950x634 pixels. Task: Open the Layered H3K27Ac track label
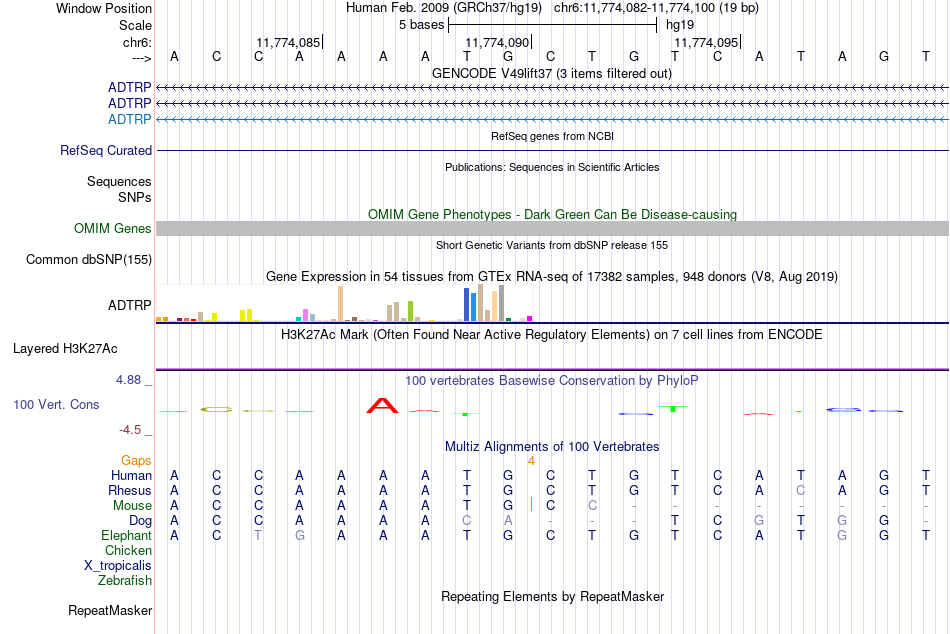(65, 349)
